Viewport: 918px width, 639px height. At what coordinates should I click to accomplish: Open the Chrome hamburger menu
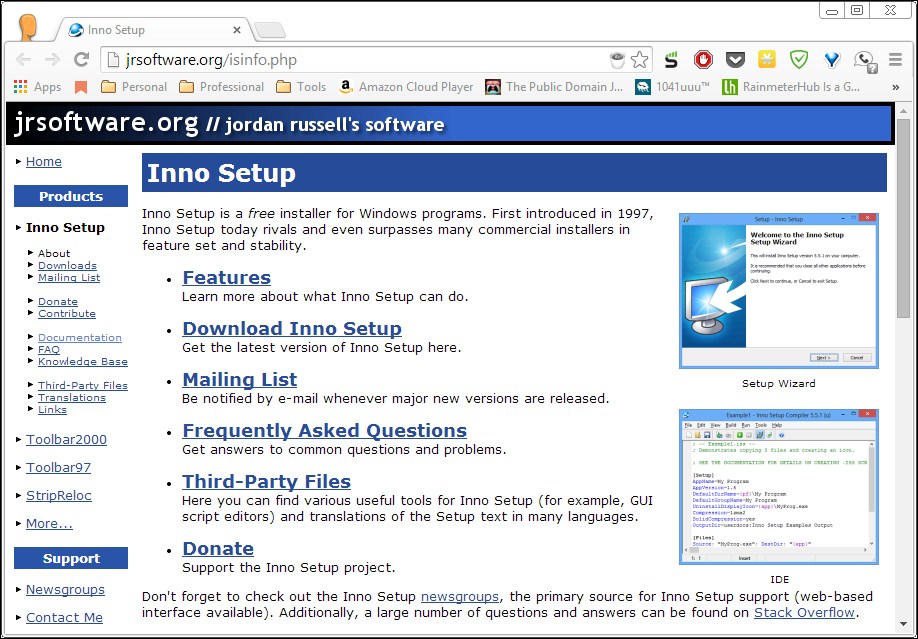895,60
